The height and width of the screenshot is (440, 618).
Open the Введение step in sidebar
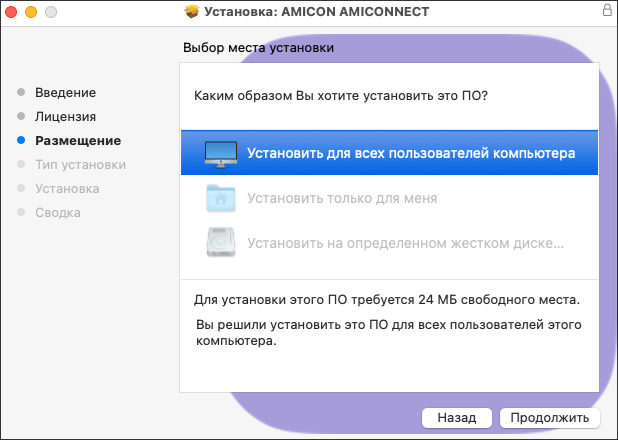65,93
